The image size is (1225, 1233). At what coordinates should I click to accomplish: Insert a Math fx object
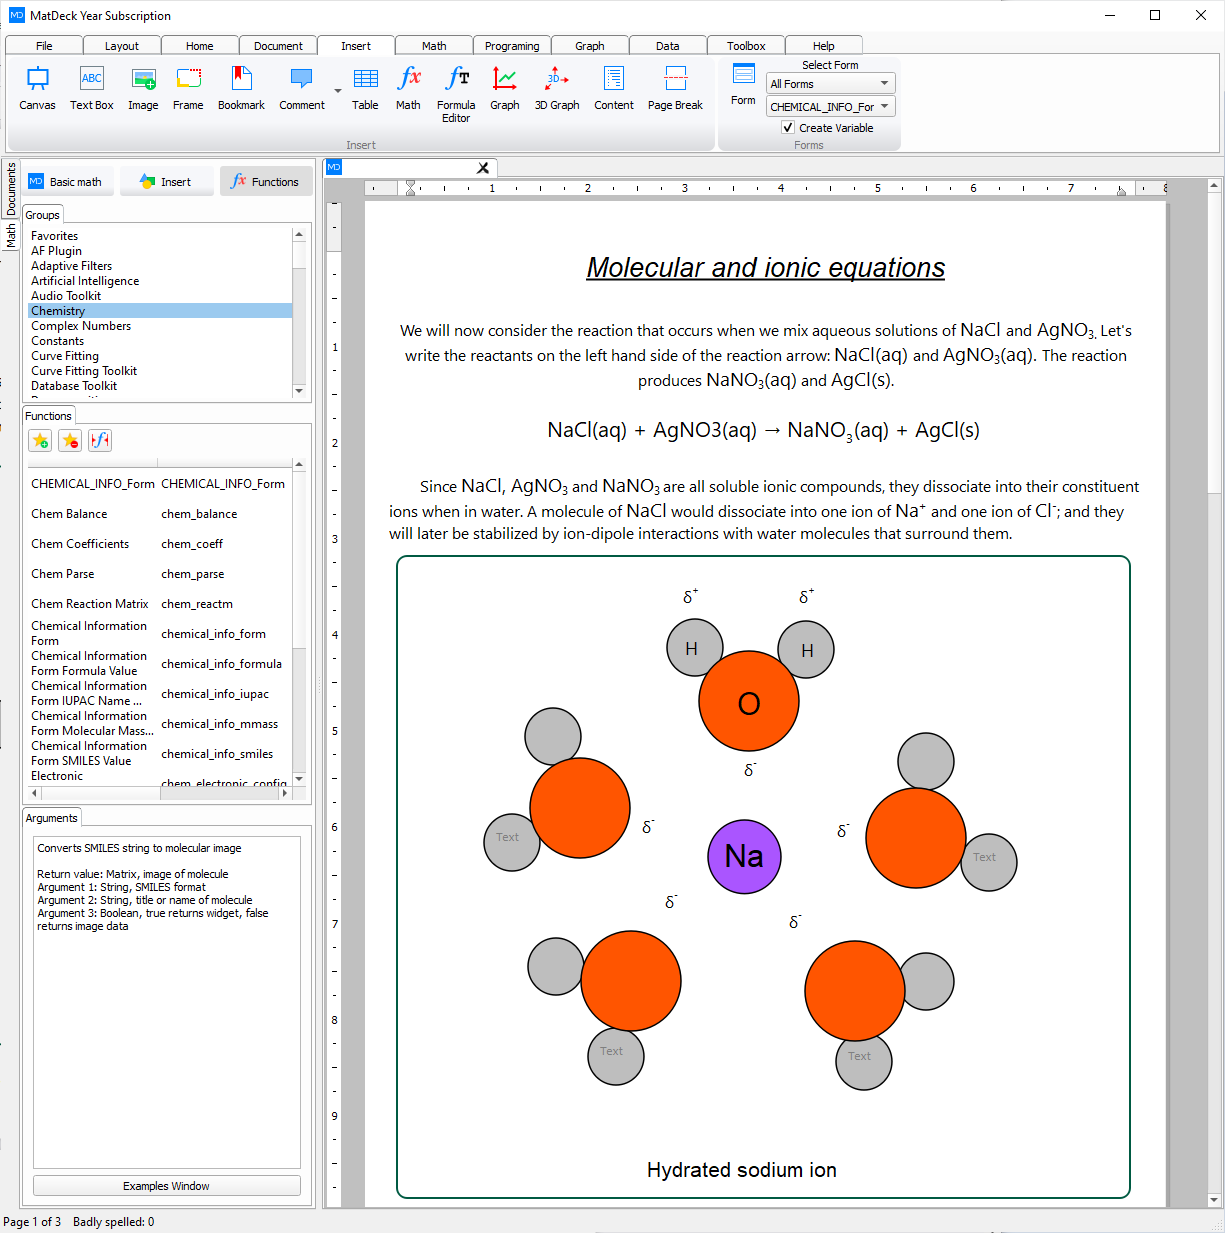pos(408,88)
